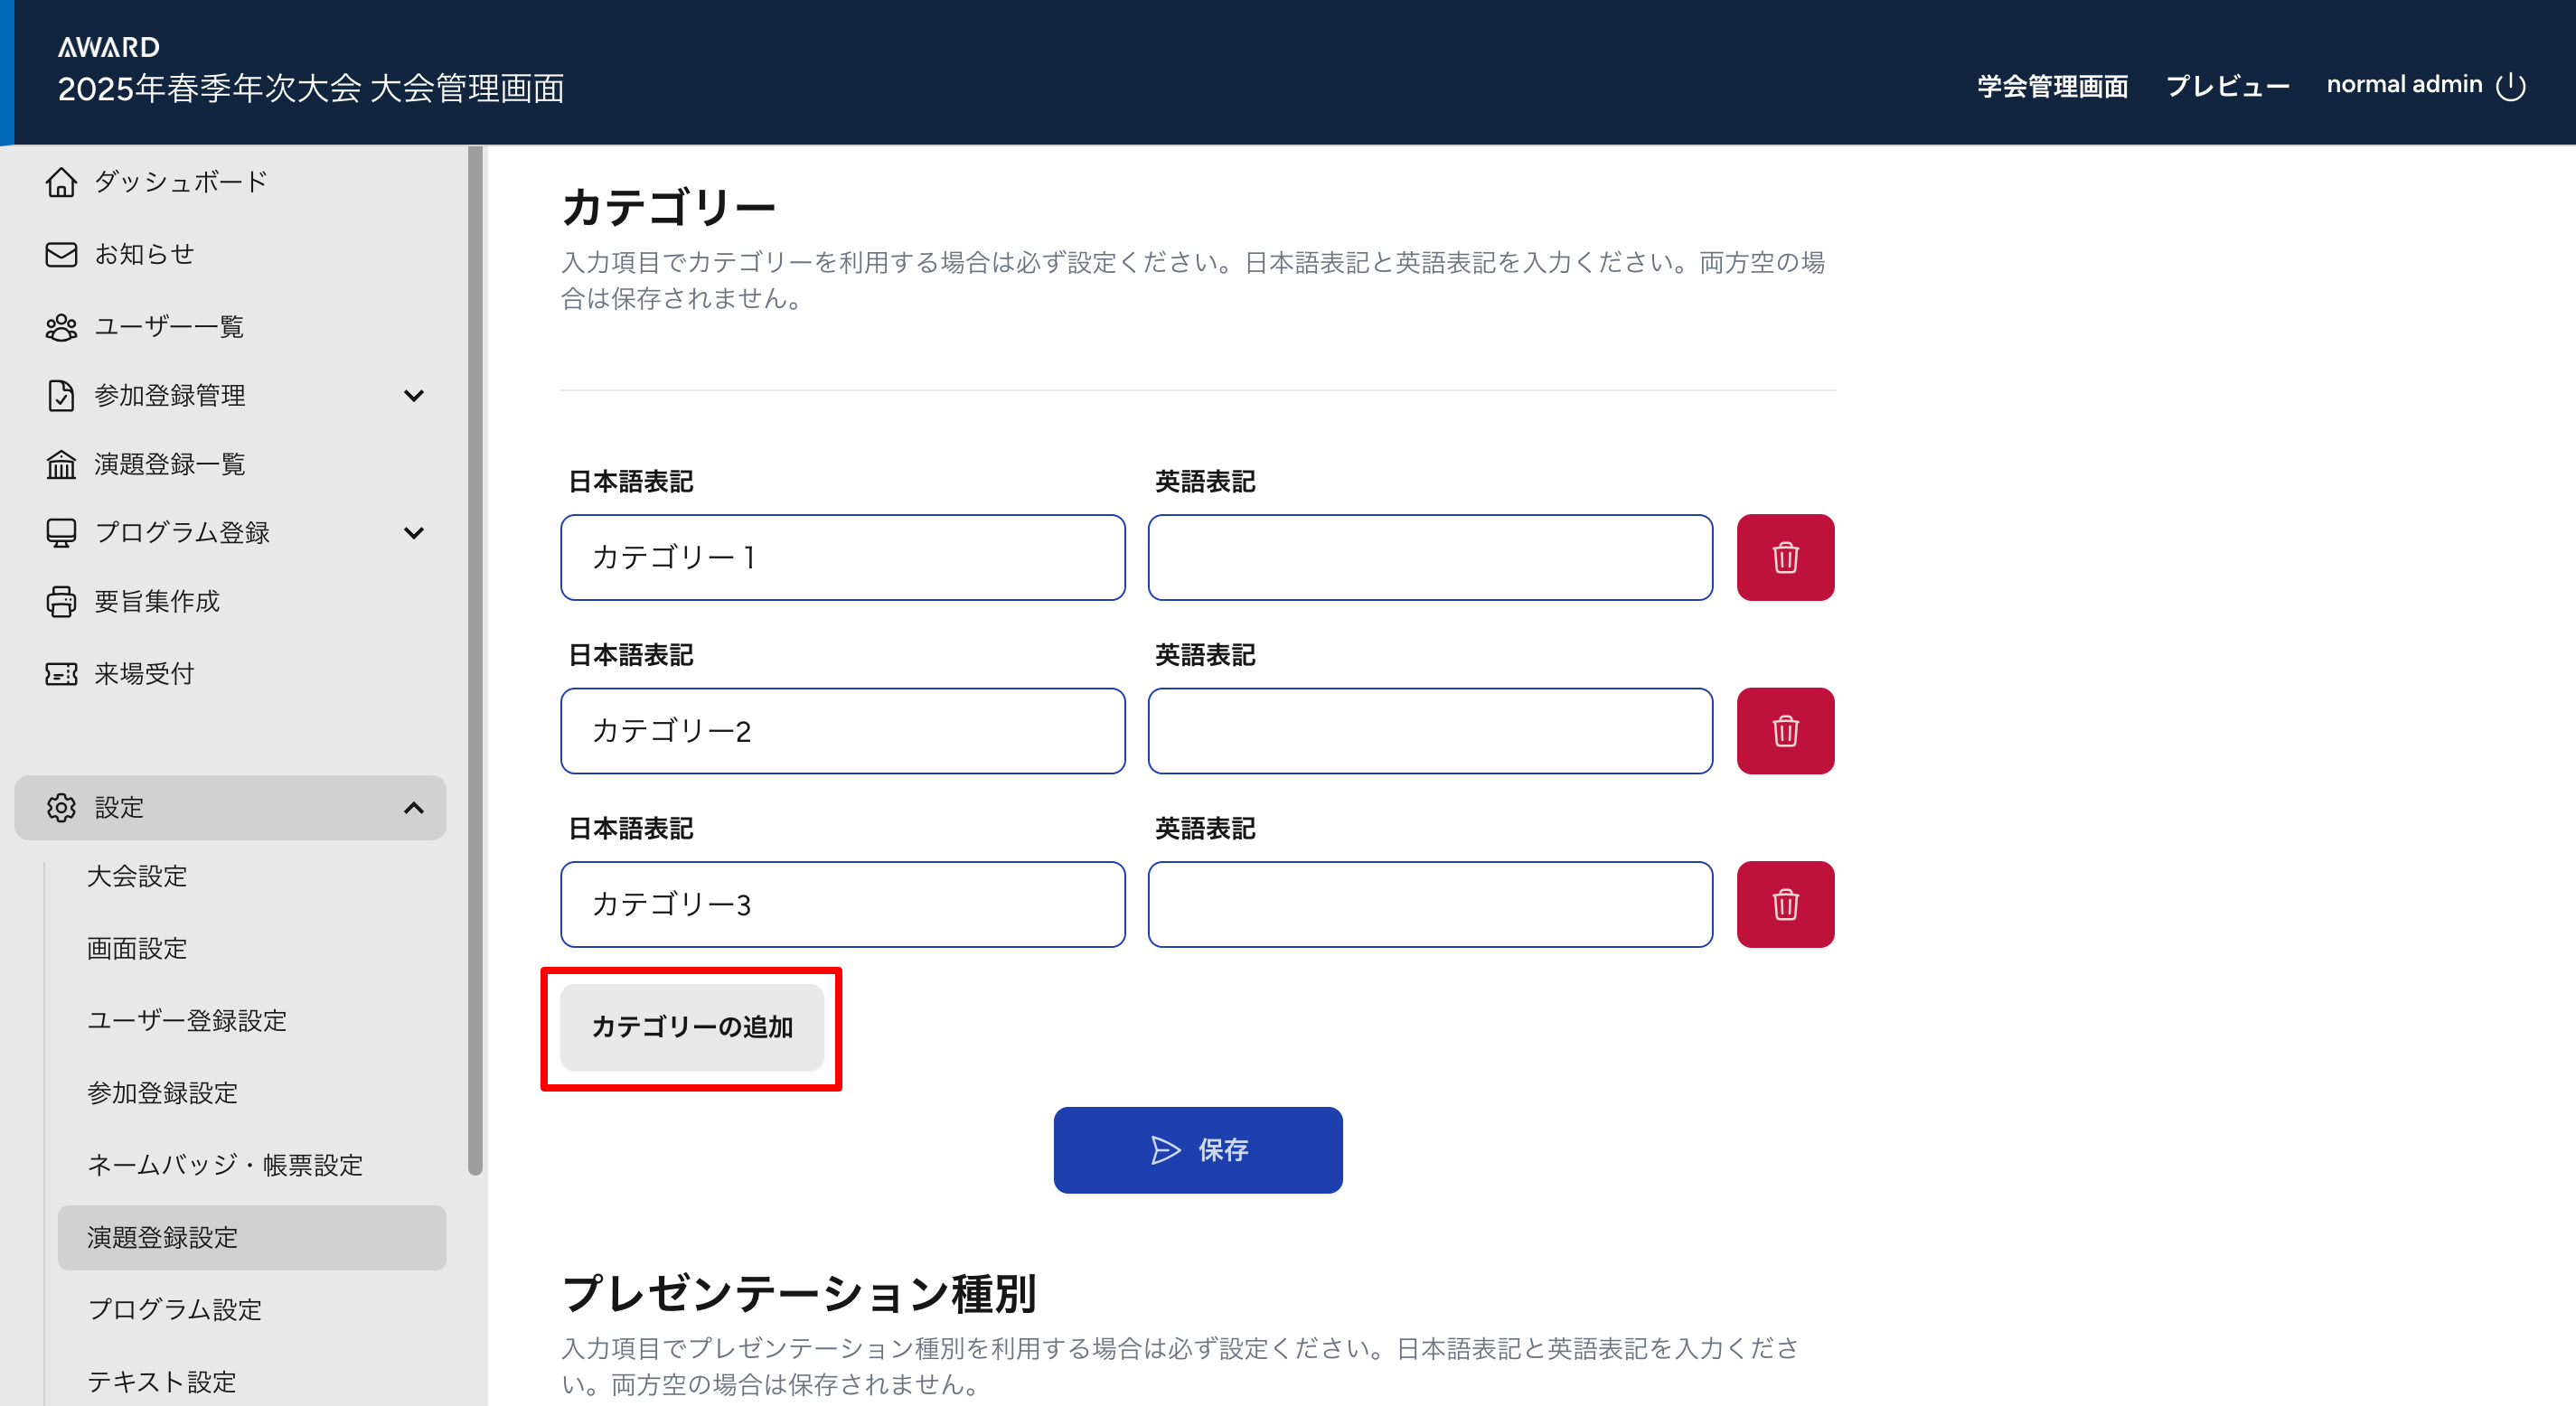Click the ユーザー一覧 people icon
The image size is (2576, 1406).
tap(61, 327)
